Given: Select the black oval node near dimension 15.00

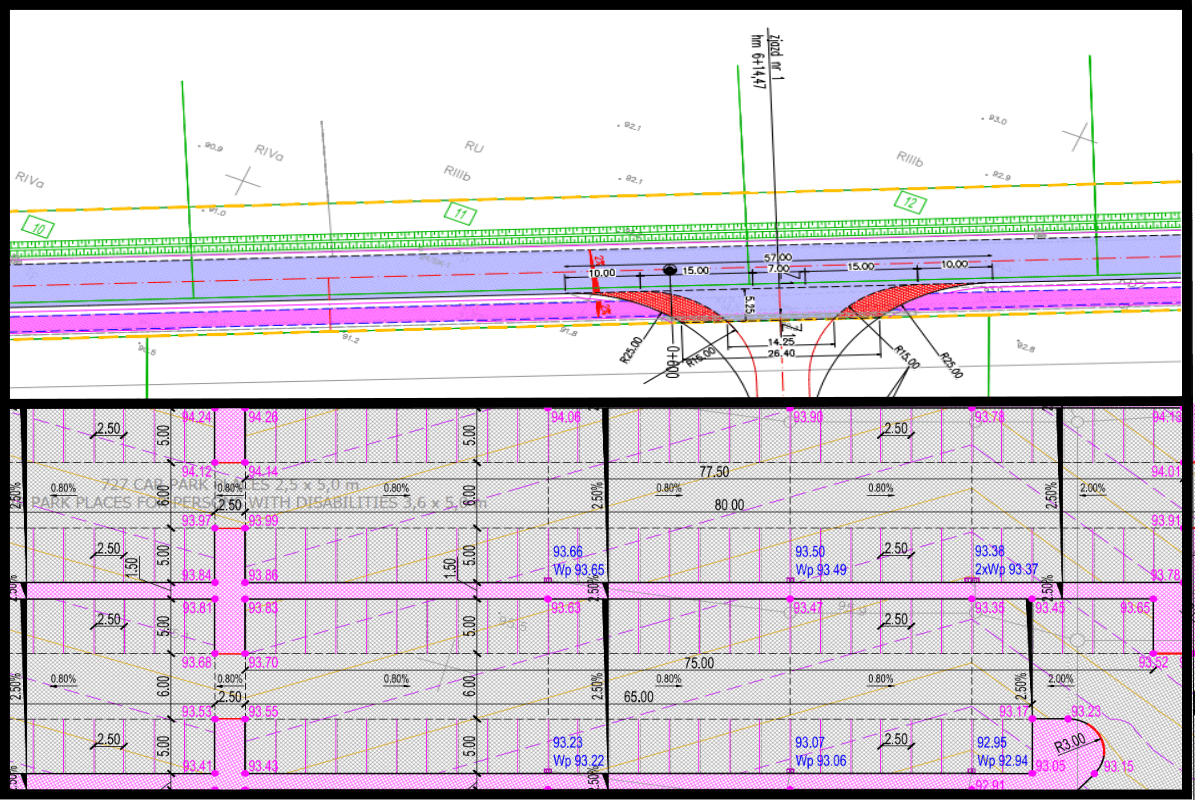Looking at the screenshot, I should coord(668,271).
